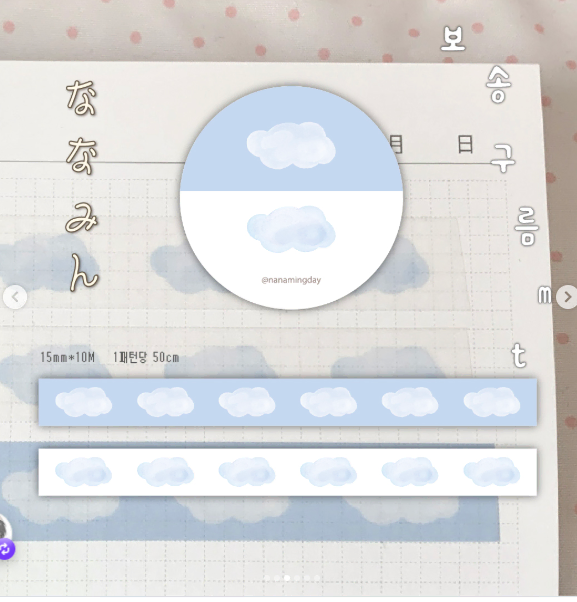Click the 15mm*10M size text
577x602 pixels.
click(x=68, y=357)
